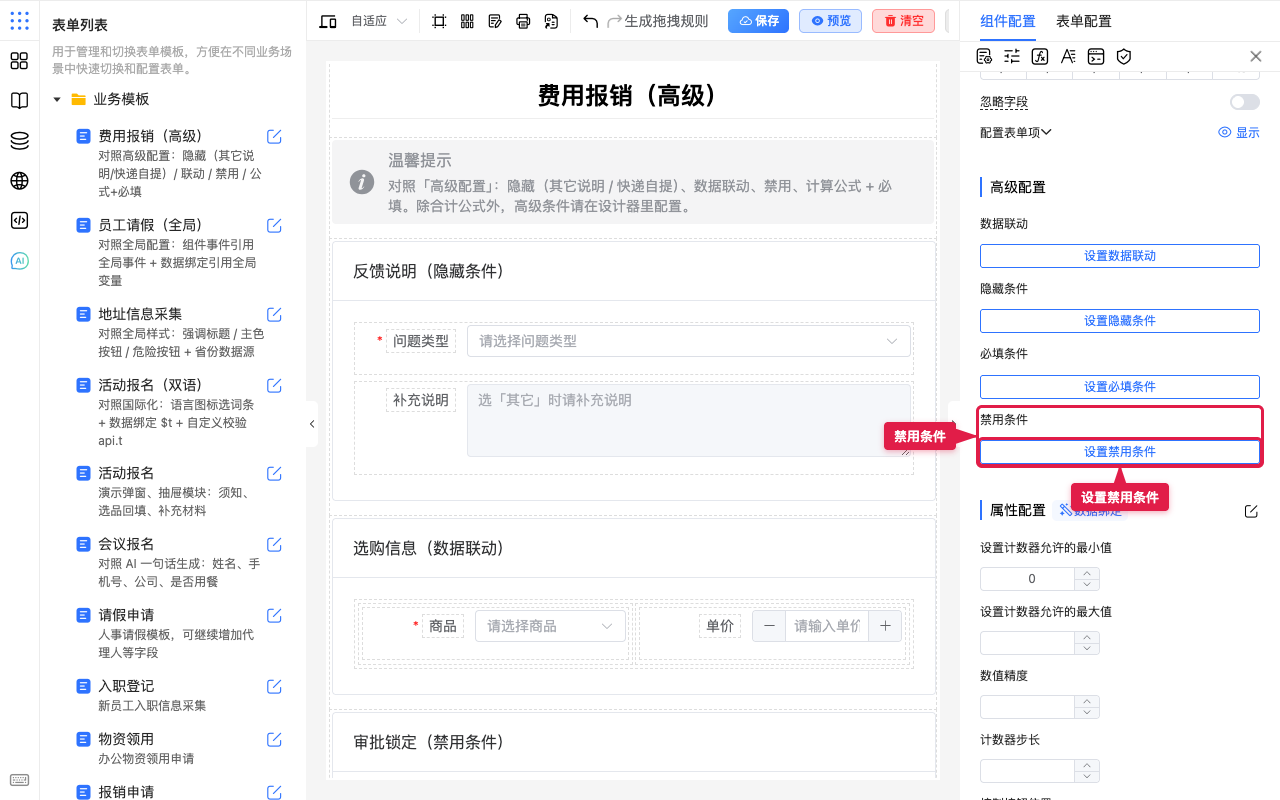Edit the 入职登记 template

click(x=274, y=687)
